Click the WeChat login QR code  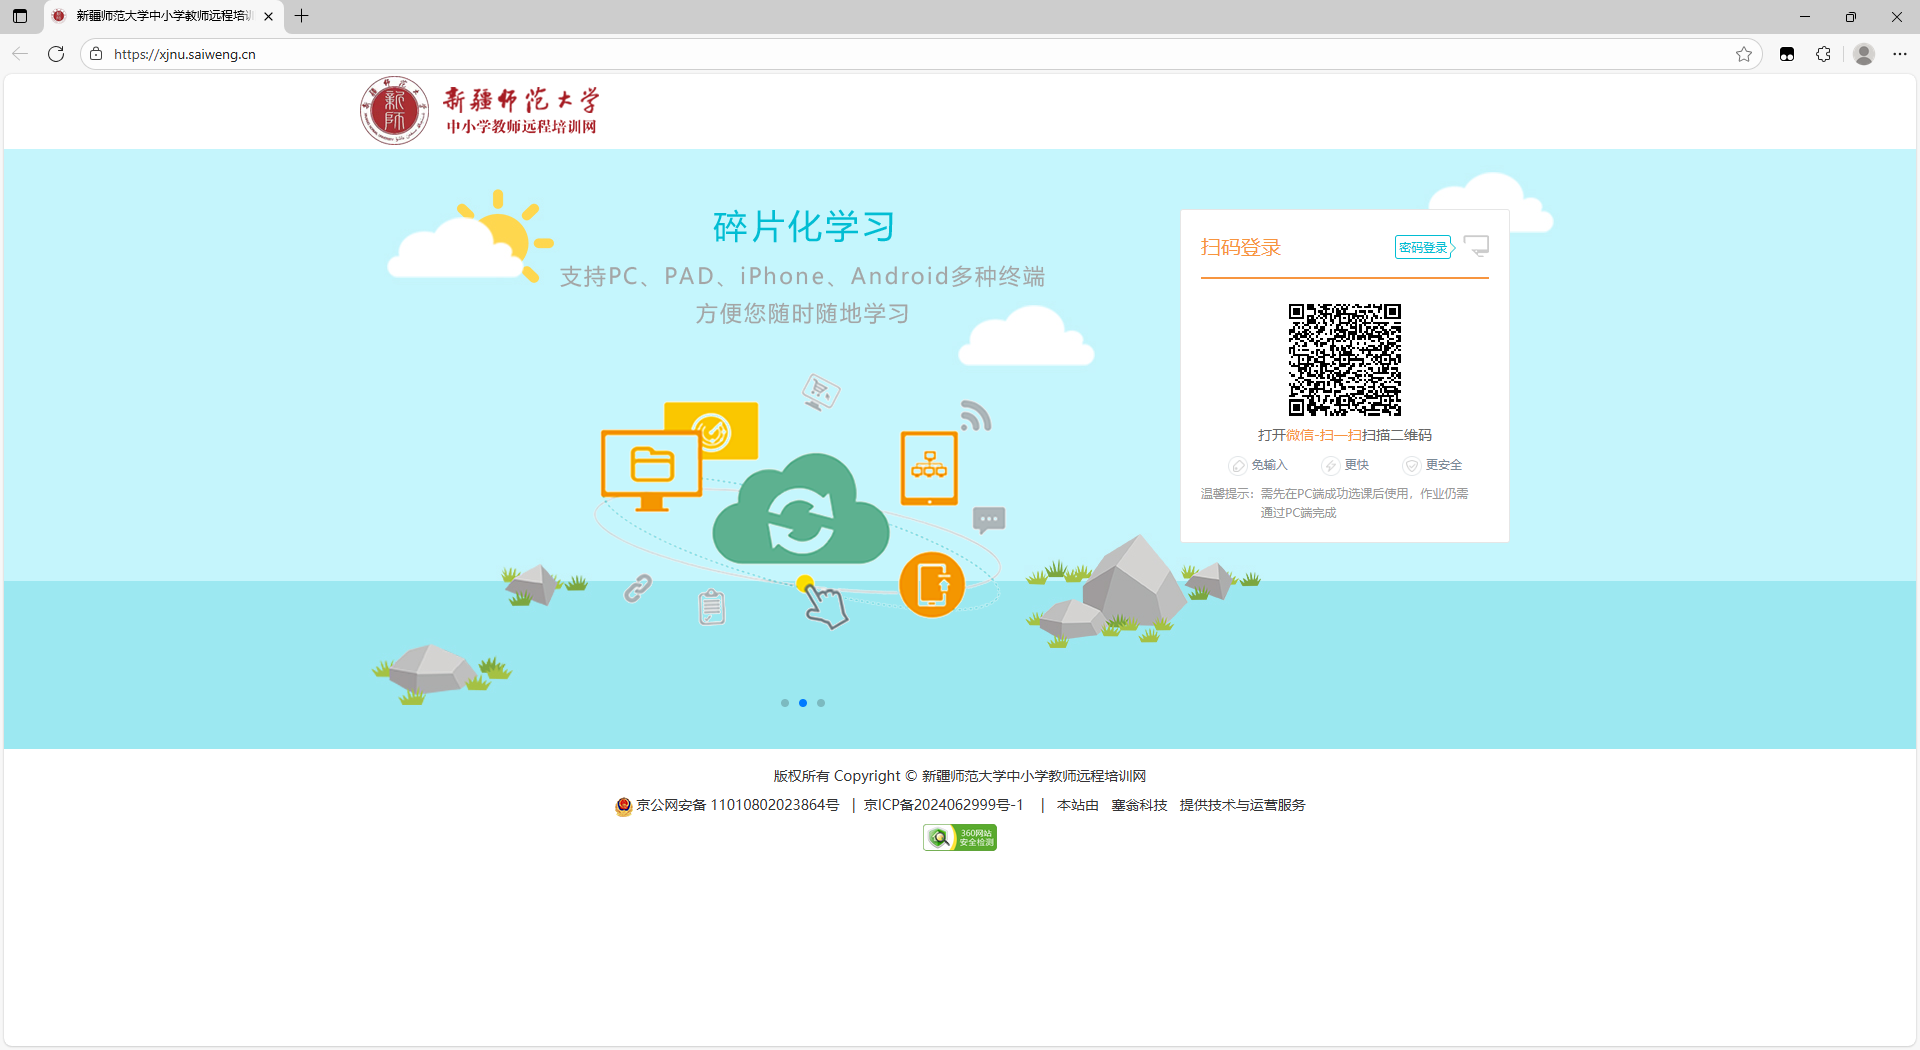(1344, 360)
